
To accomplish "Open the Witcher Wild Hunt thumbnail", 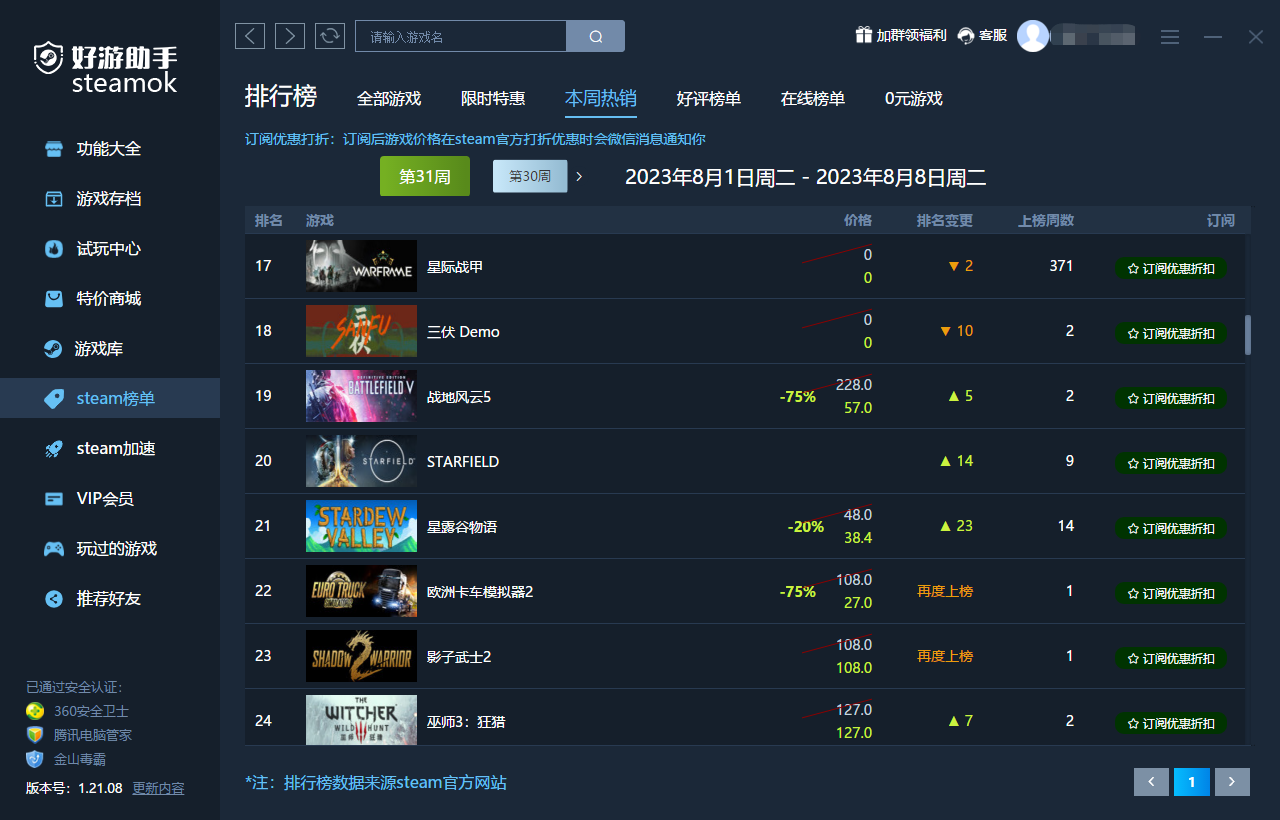I will pos(361,720).
